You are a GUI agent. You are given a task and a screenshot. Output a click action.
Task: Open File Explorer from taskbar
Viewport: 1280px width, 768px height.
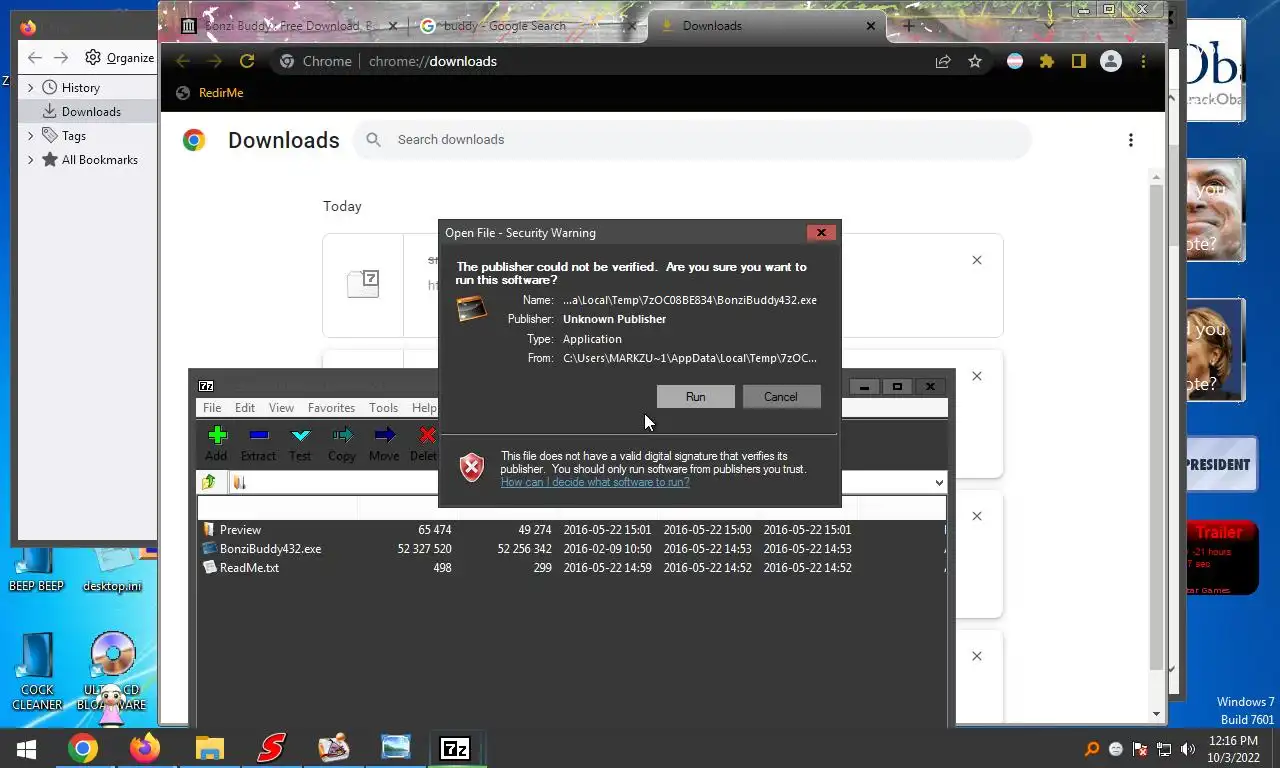(209, 748)
